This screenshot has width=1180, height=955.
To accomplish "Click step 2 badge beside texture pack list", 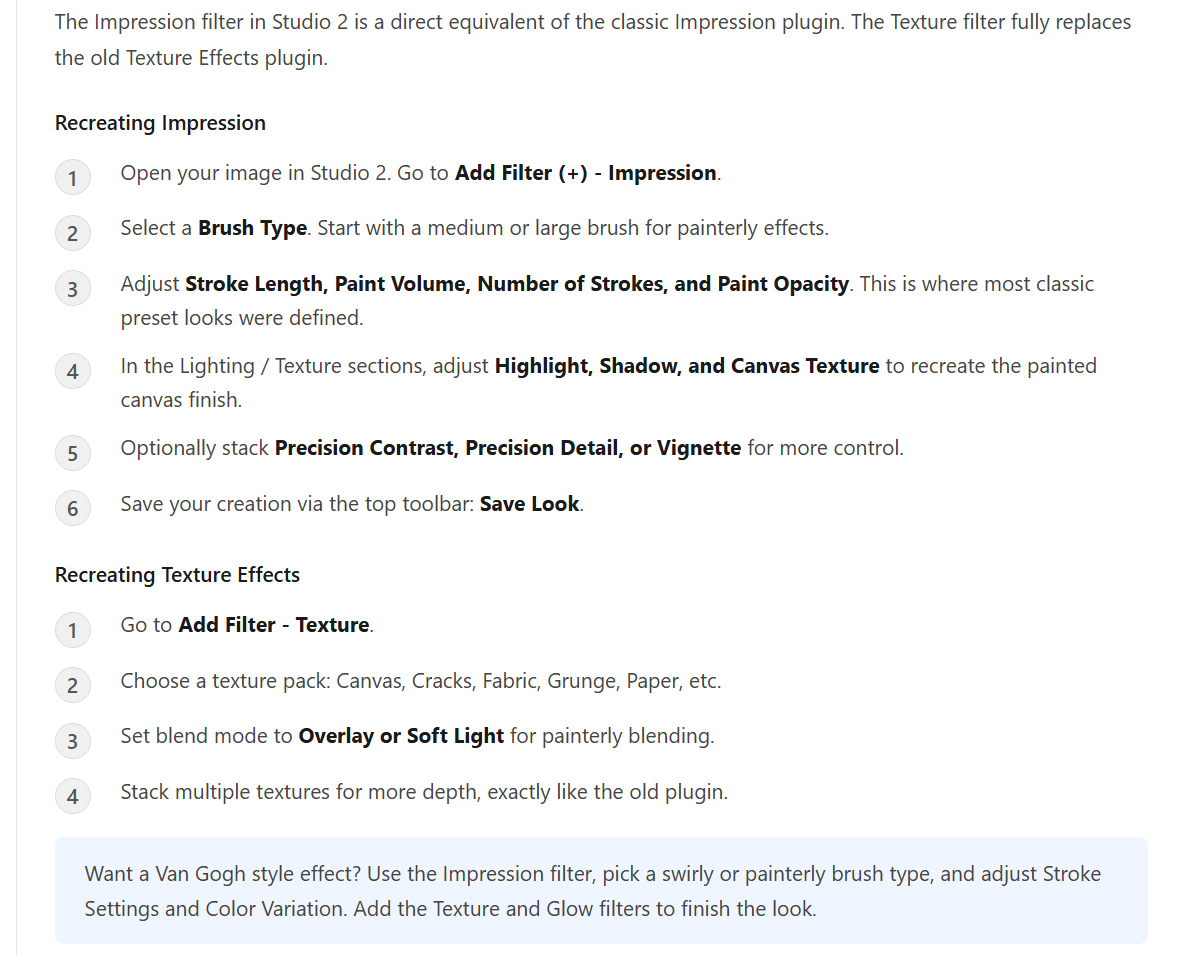I will pos(73,685).
